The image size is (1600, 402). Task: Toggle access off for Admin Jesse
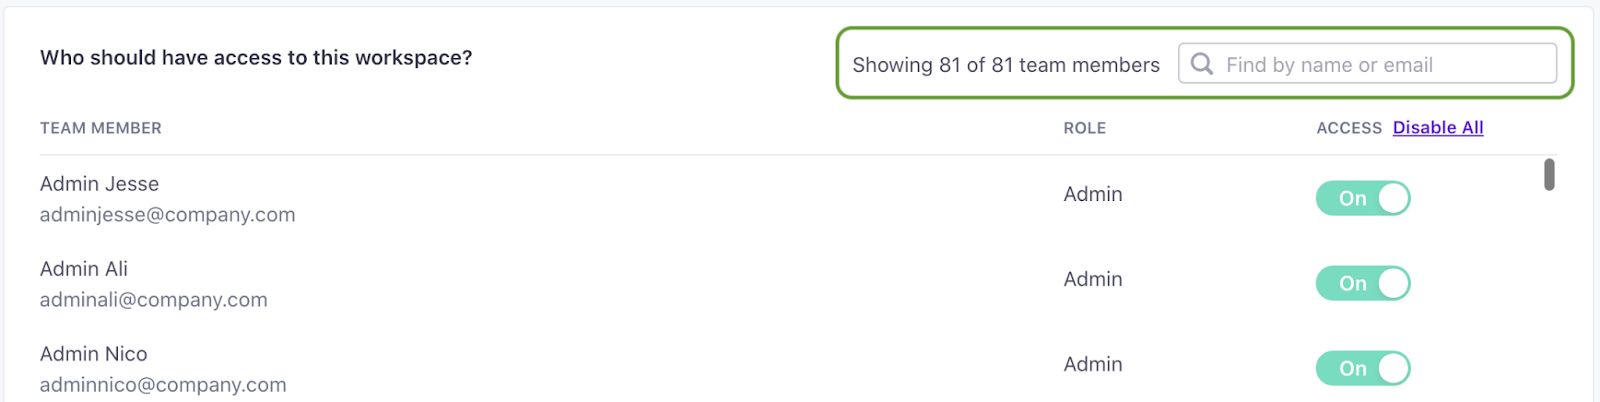(x=1363, y=198)
